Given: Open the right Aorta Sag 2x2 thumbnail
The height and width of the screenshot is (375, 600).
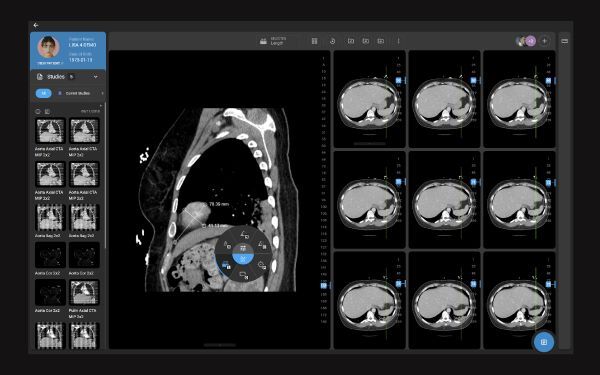Looking at the screenshot, I should pyautogui.click(x=84, y=218).
